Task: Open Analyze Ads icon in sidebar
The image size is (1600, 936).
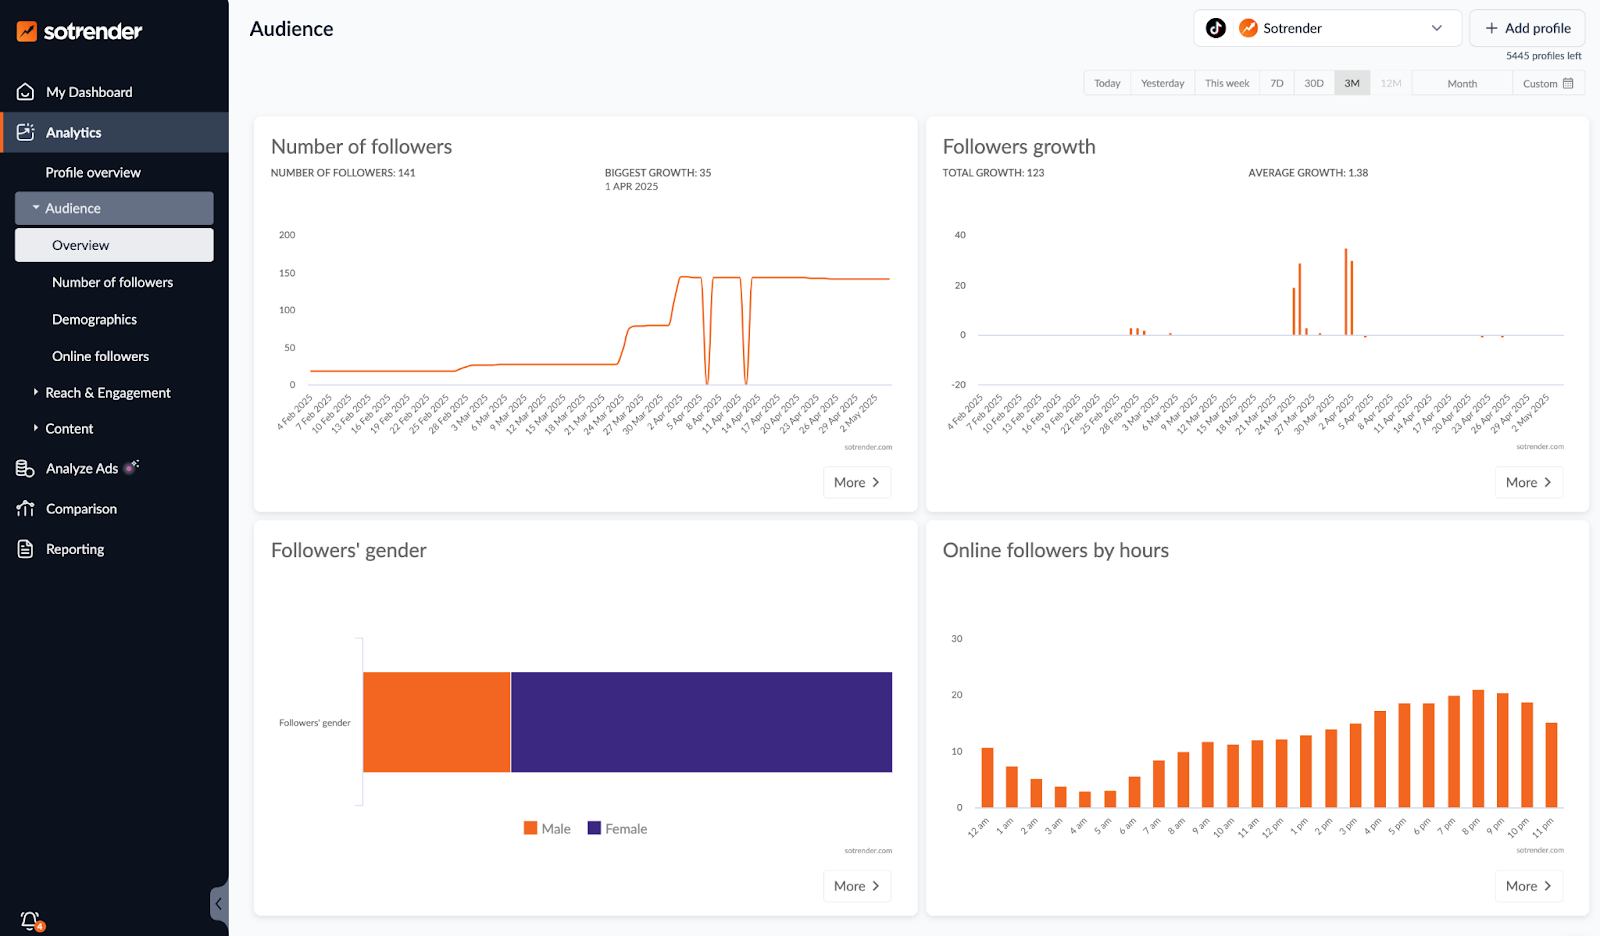Action: click(26, 468)
